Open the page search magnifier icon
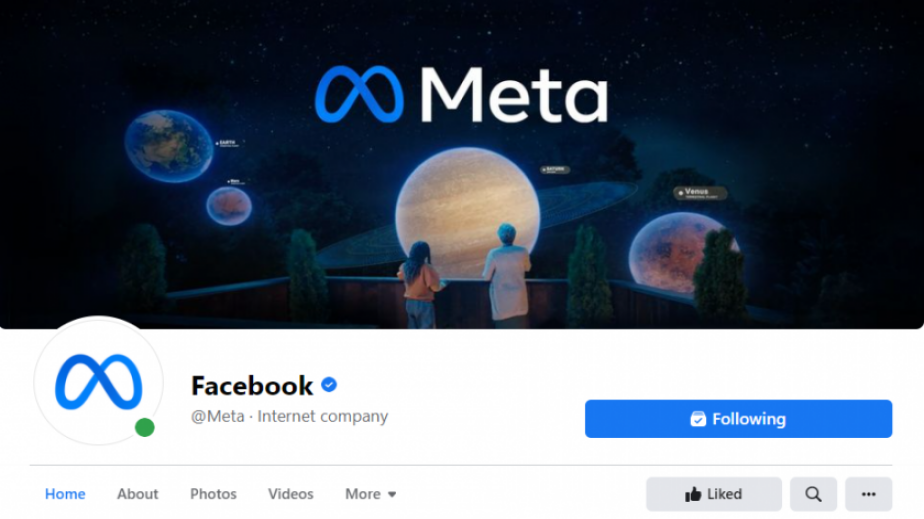Image resolution: width=924 pixels, height=519 pixels. (813, 494)
